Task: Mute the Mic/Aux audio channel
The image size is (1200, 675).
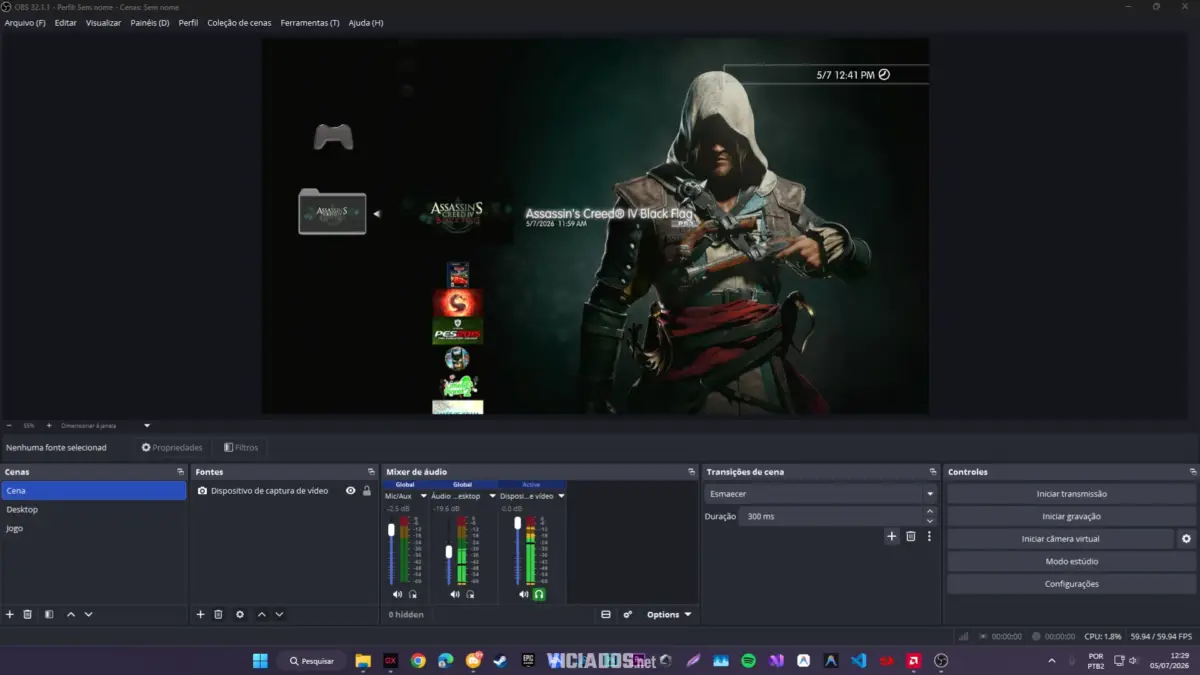Action: (x=397, y=594)
